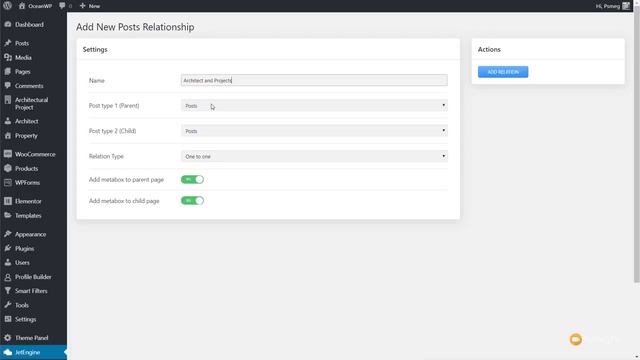Click the WordPress logo icon
Viewport: 640px width, 360px height.
tap(7, 6)
